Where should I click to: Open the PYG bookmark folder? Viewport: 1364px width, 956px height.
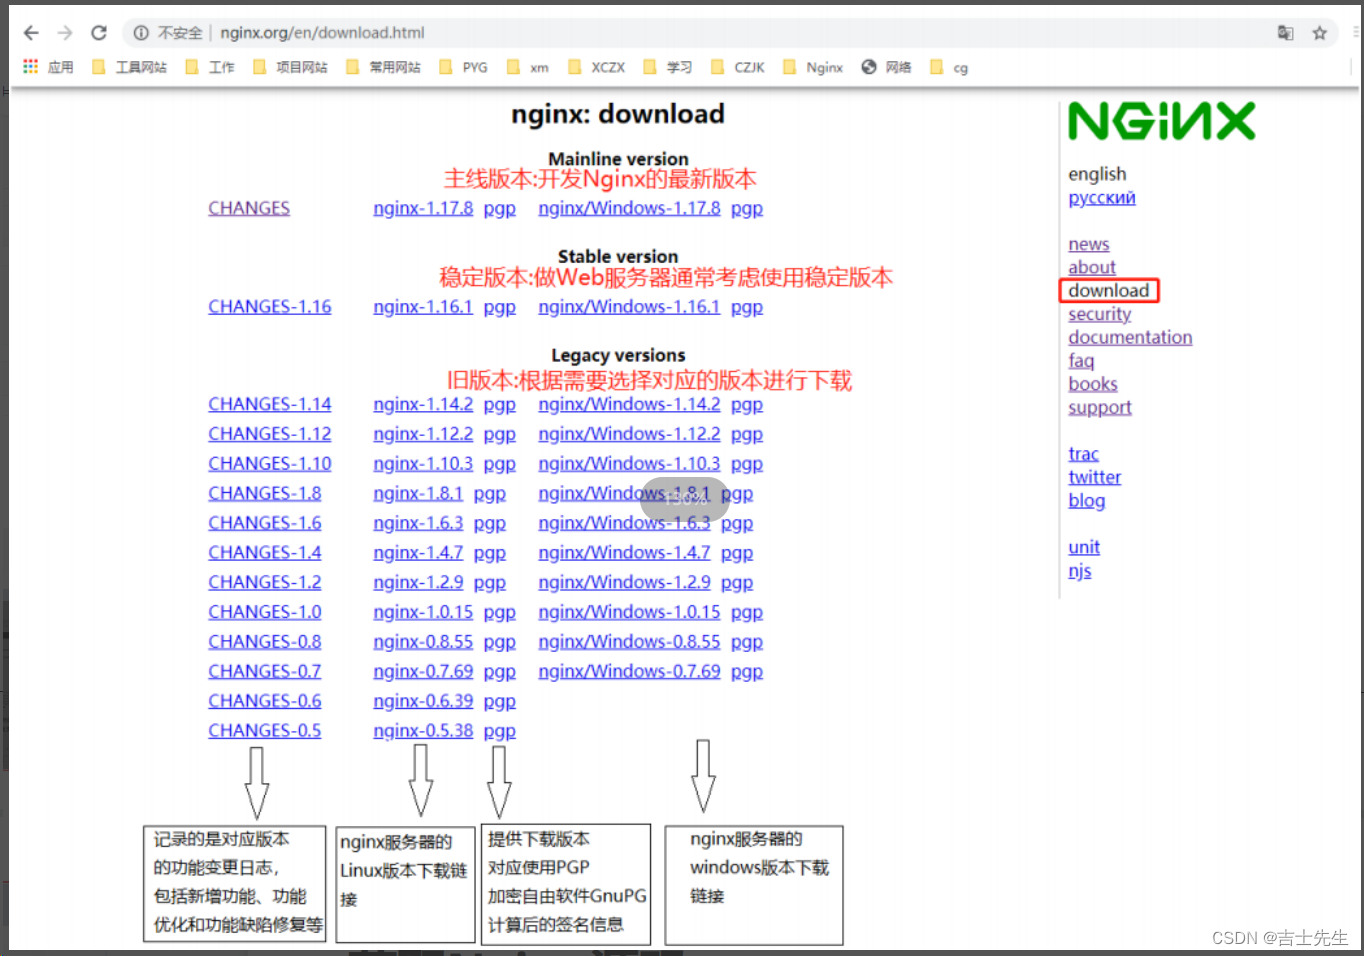[464, 67]
